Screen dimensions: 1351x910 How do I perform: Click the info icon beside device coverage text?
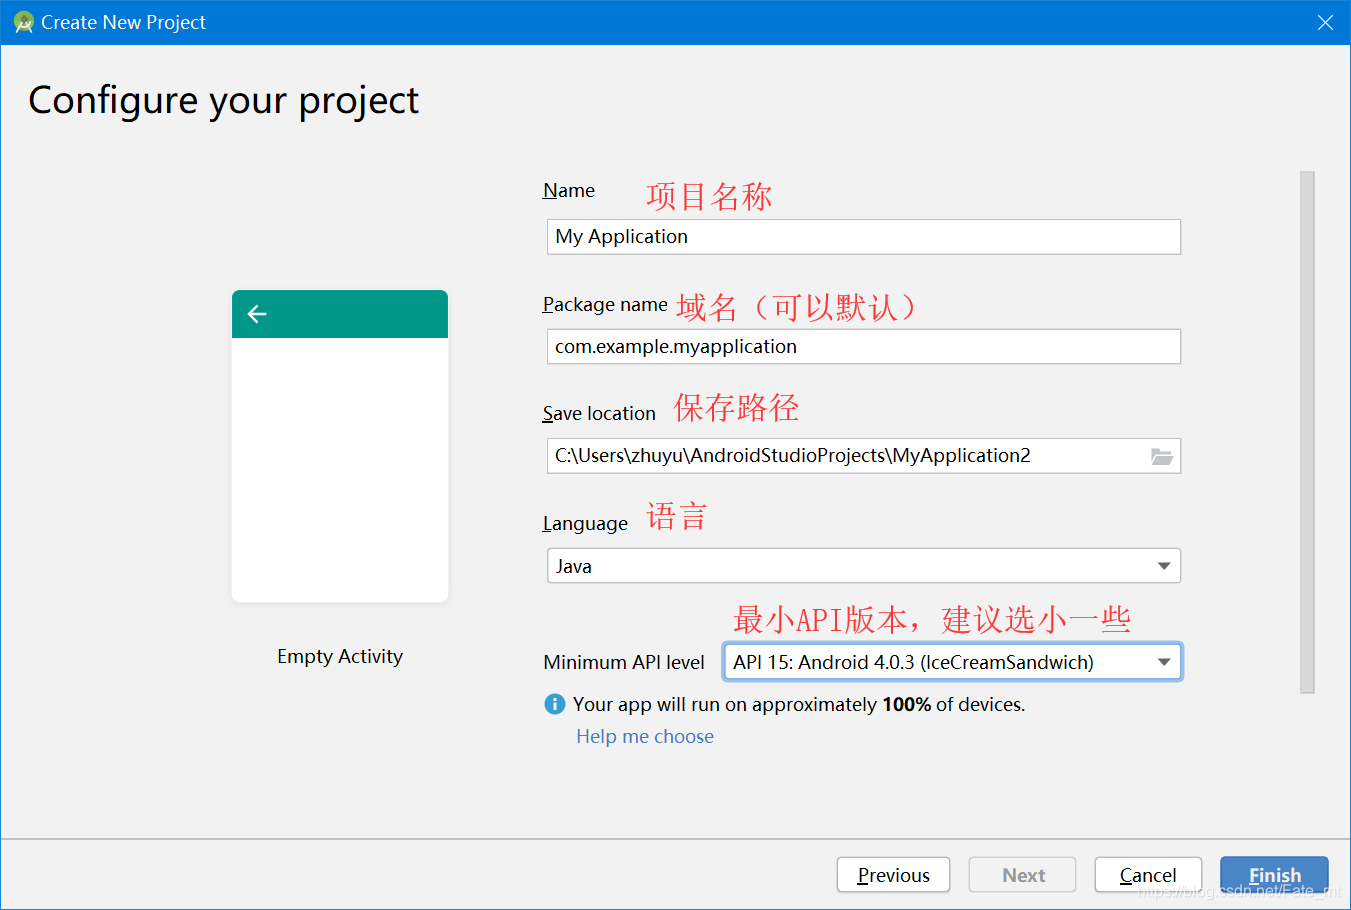(555, 704)
